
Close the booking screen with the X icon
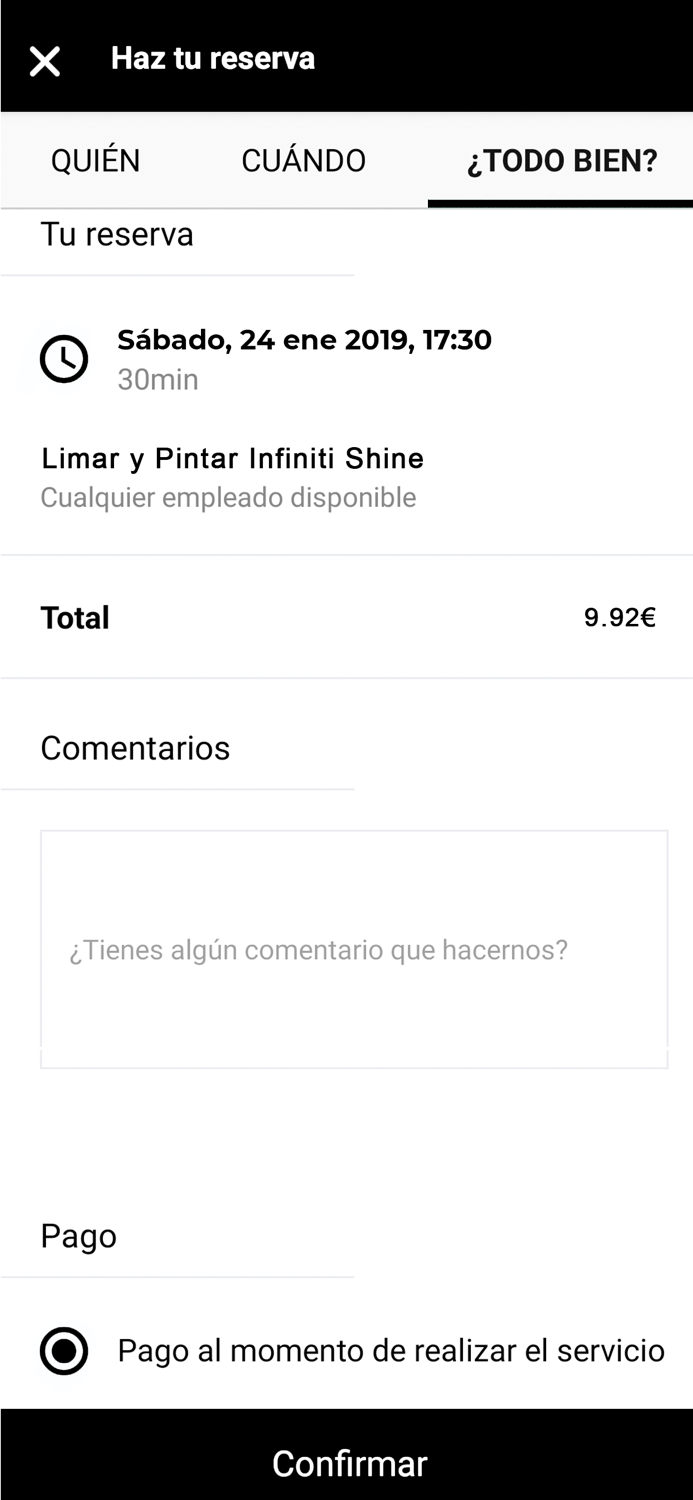(45, 60)
